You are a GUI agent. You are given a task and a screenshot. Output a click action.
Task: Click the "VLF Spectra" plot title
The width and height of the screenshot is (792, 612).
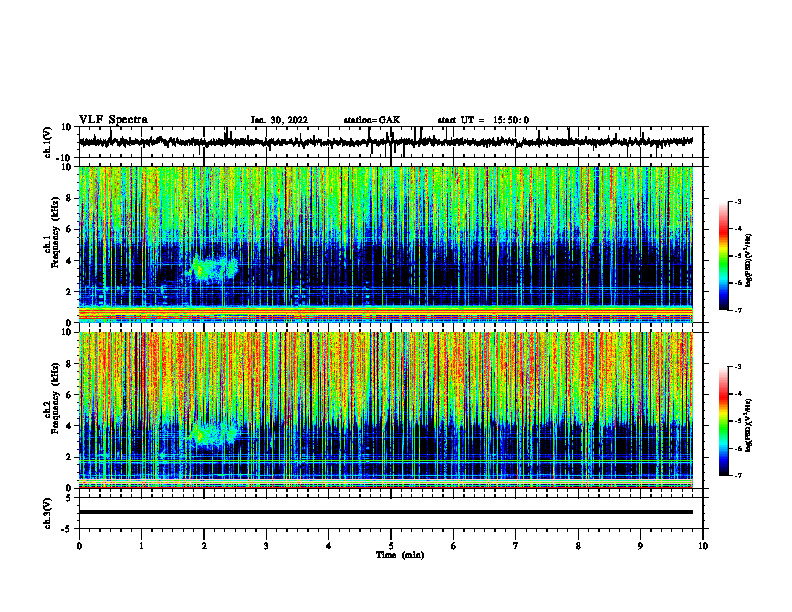(x=113, y=120)
